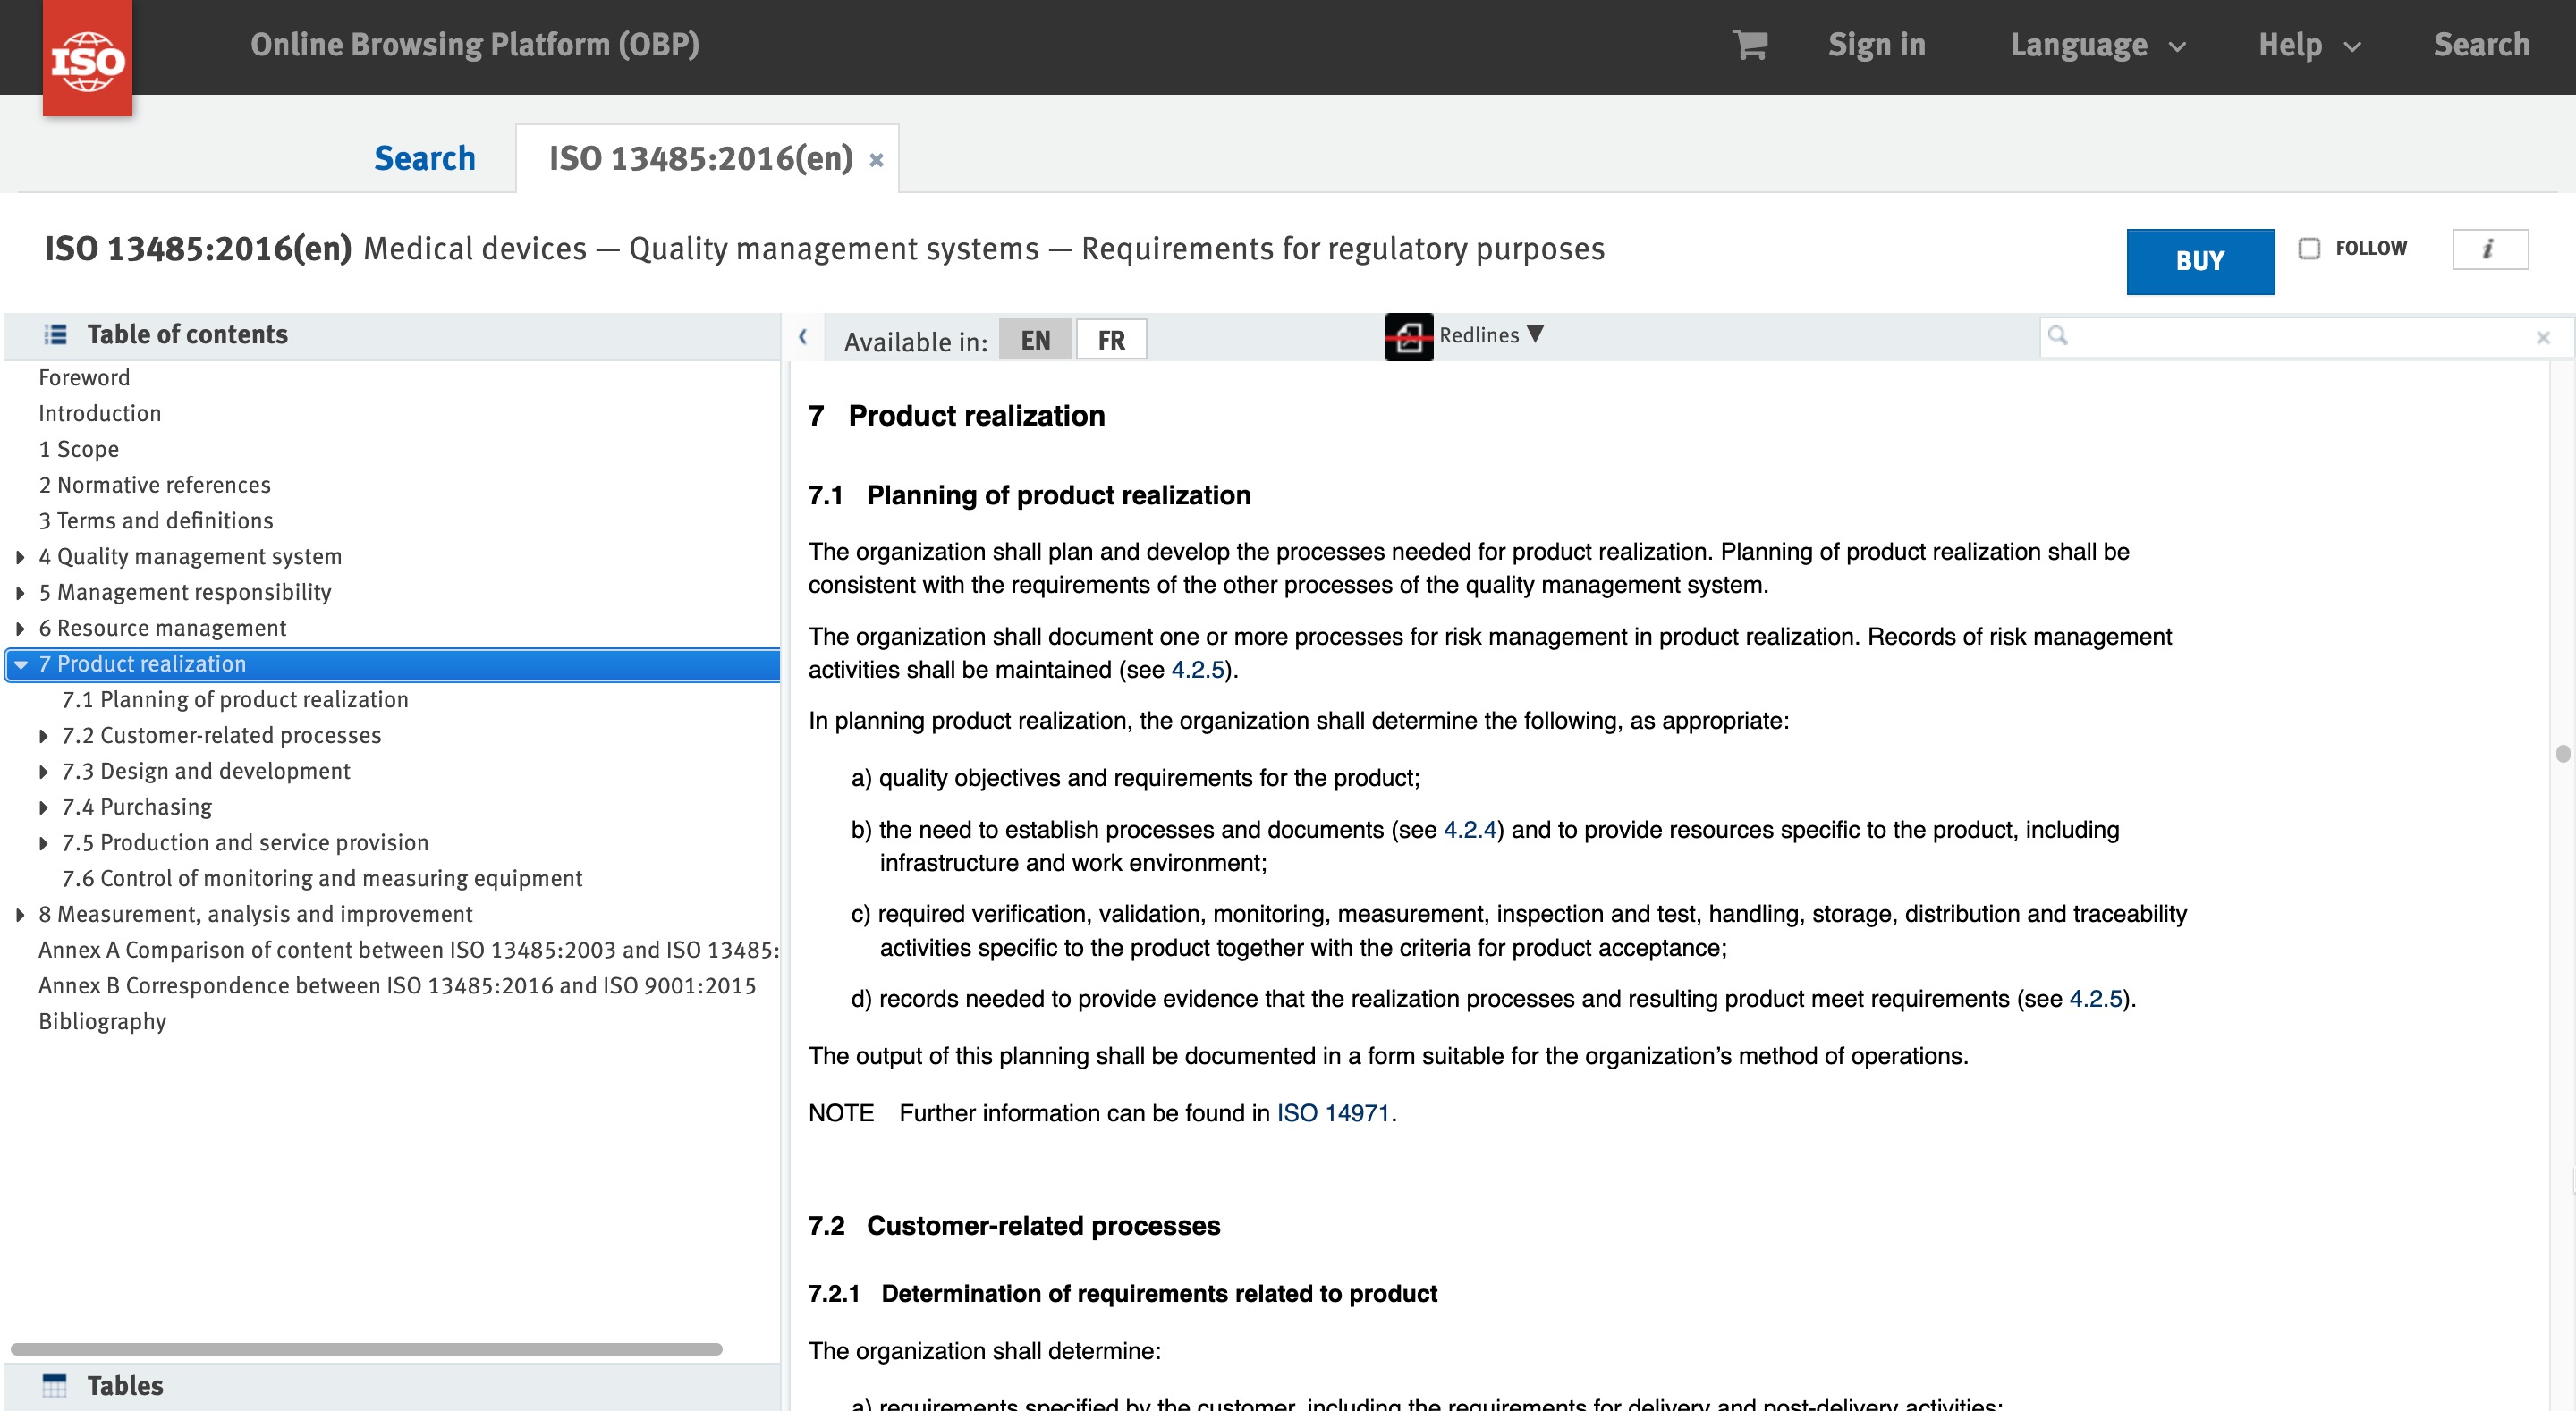This screenshot has width=2576, height=1411.
Task: Click the document vertical scrollbar thumb
Action: pyautogui.click(x=2562, y=753)
